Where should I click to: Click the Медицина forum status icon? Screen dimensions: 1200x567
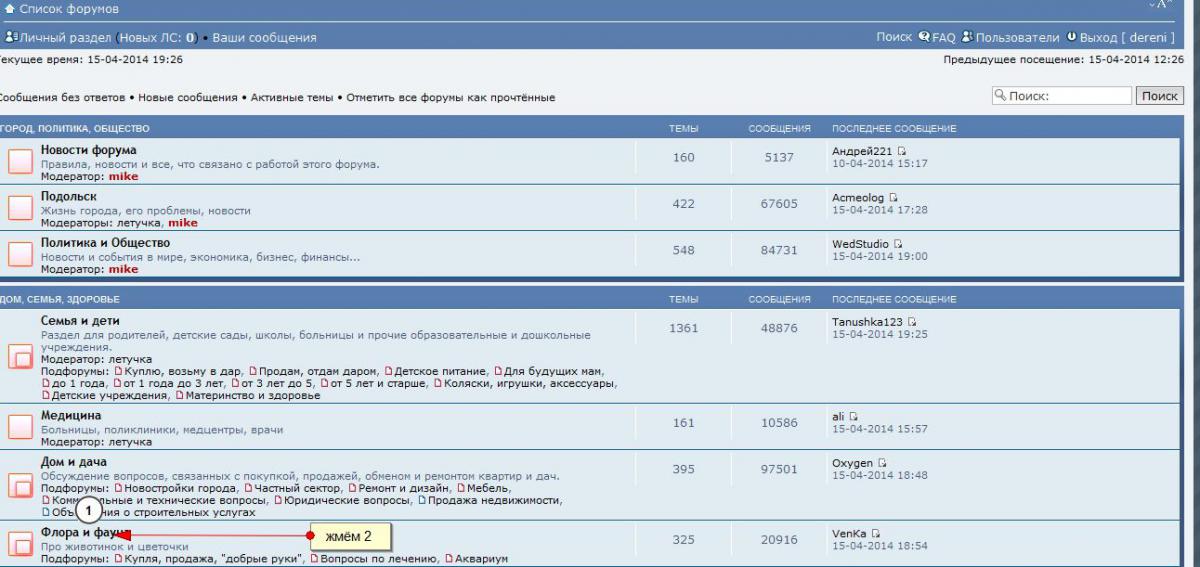click(21, 427)
